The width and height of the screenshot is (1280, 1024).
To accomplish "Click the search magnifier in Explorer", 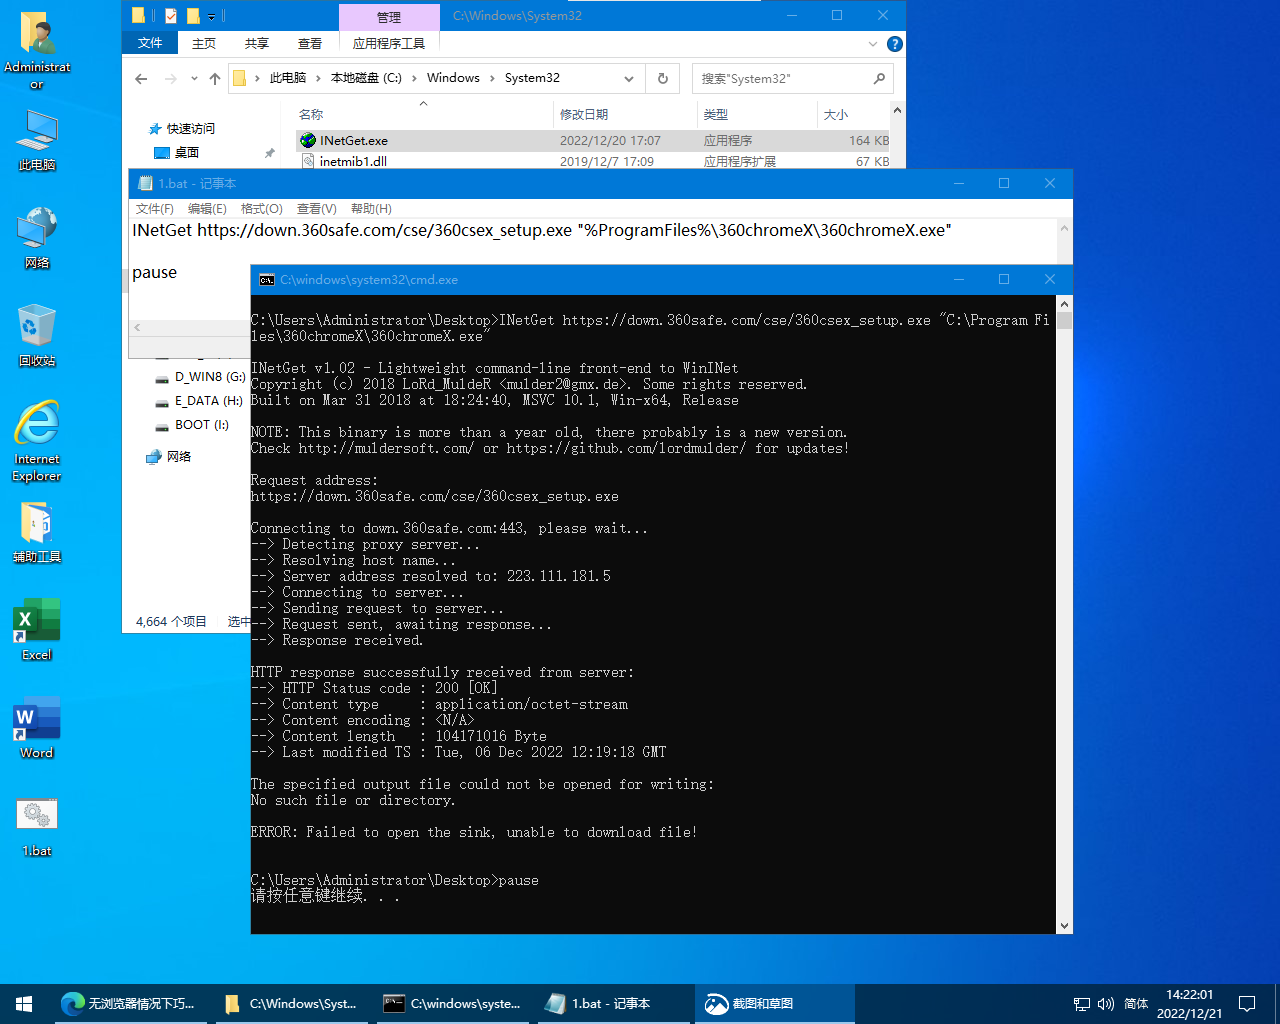I will [x=879, y=78].
